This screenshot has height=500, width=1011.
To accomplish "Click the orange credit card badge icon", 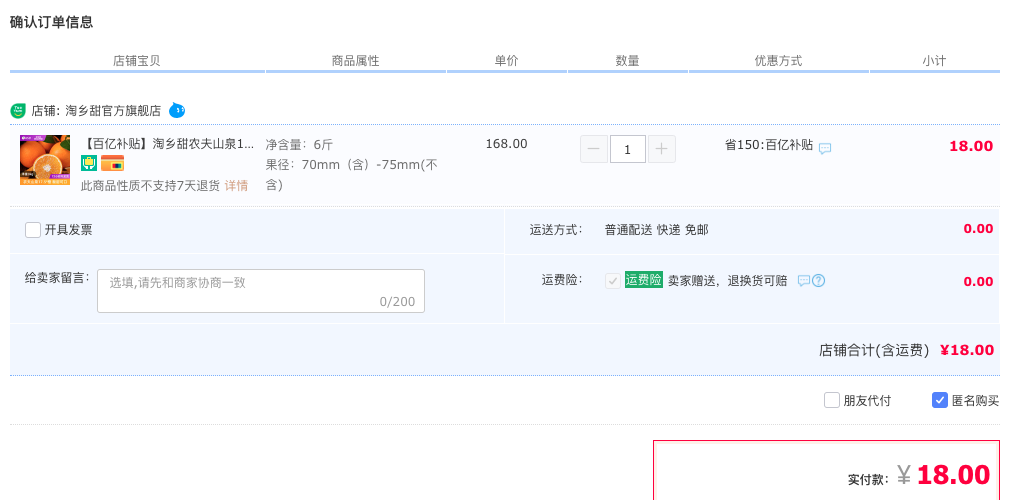I will pos(112,163).
